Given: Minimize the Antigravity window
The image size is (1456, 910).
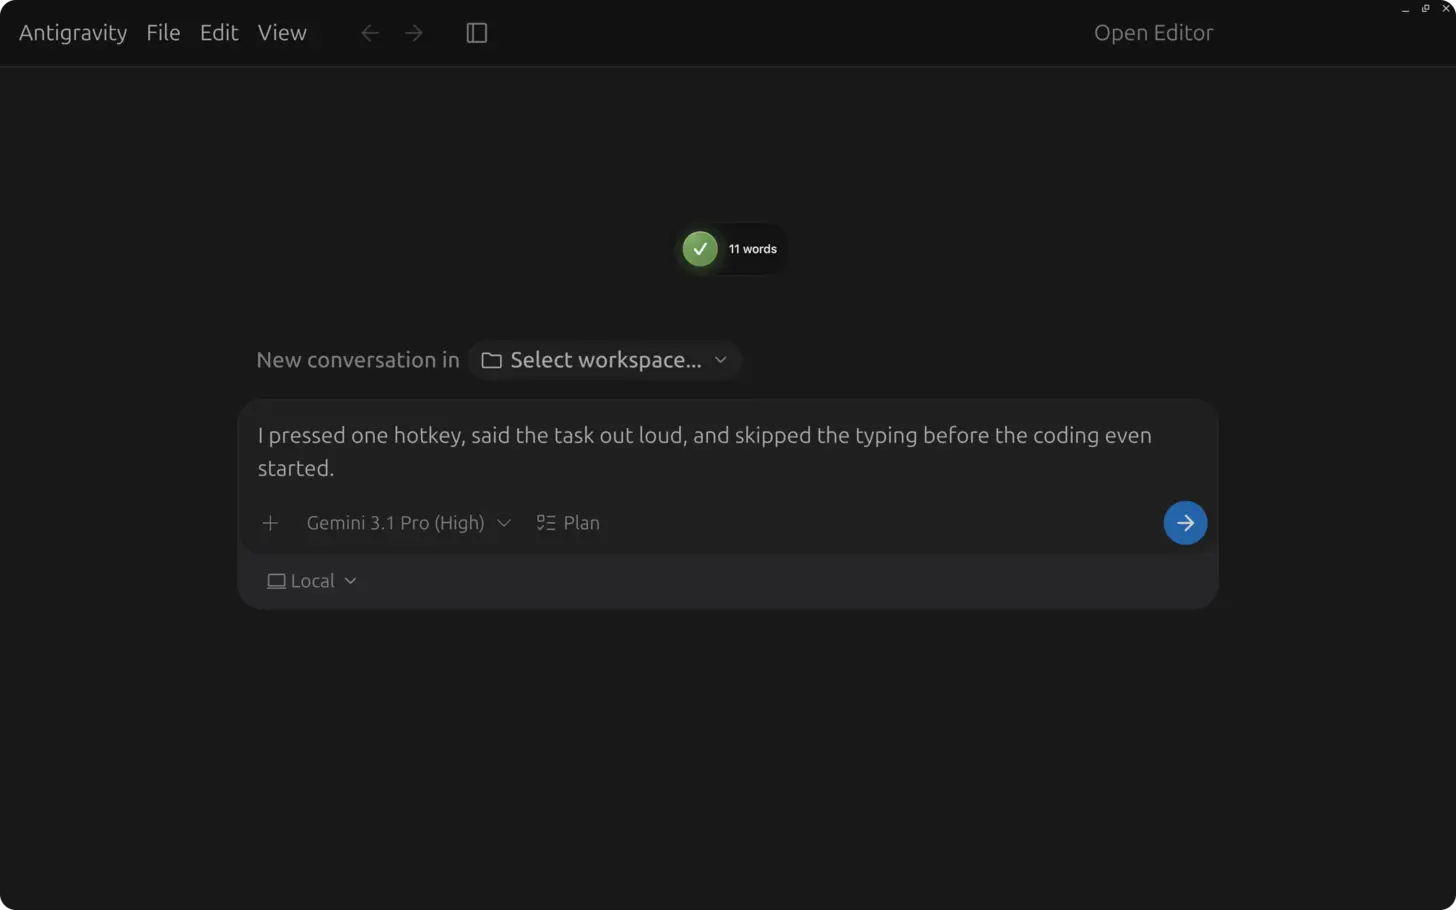Looking at the screenshot, I should point(1405,8).
